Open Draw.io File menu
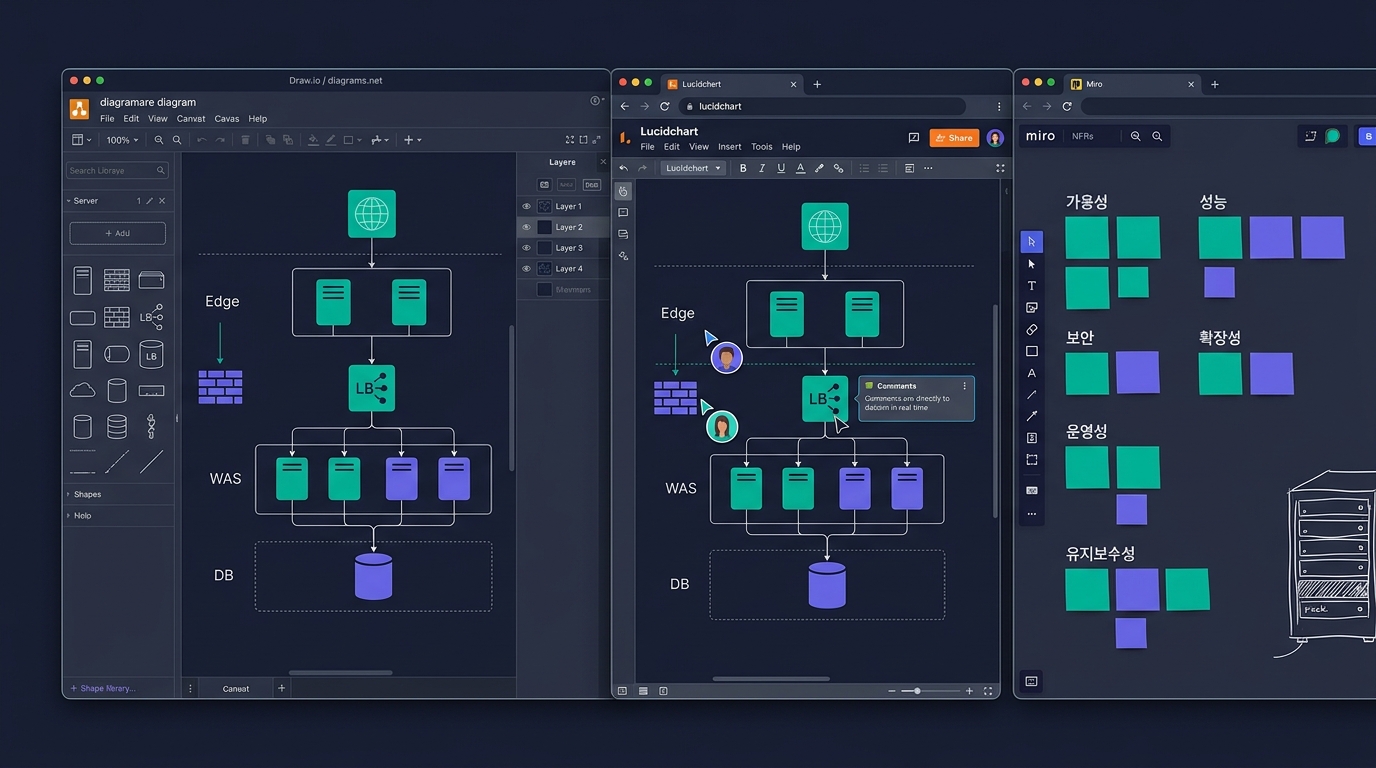 pyautogui.click(x=107, y=119)
